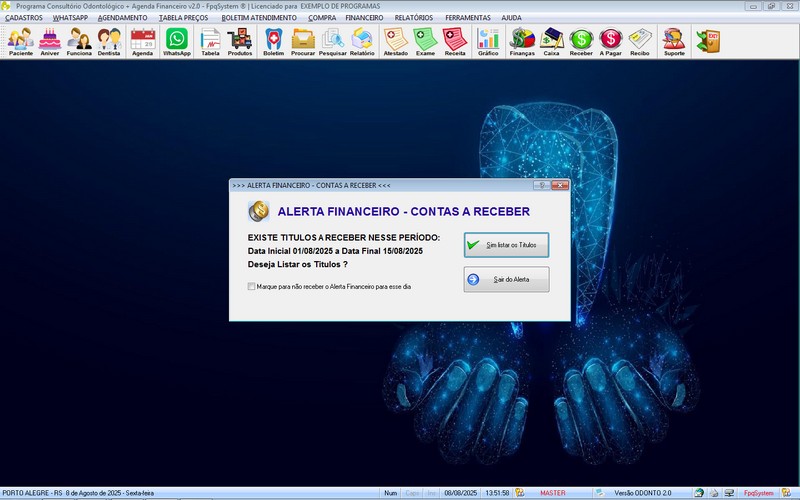Image resolution: width=800 pixels, height=500 pixels.
Task: Click the exit door icon in toolbar
Action: (x=708, y=41)
